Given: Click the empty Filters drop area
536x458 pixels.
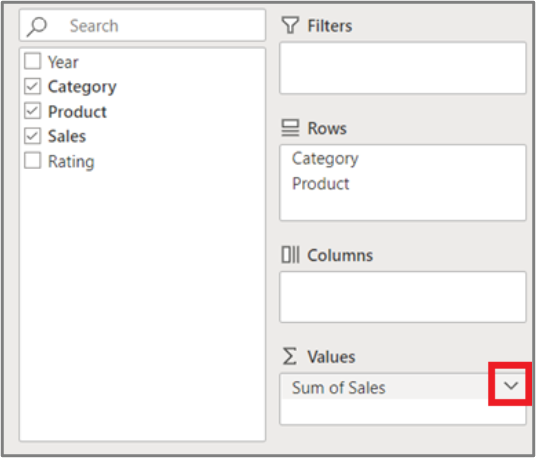Looking at the screenshot, I should (403, 68).
